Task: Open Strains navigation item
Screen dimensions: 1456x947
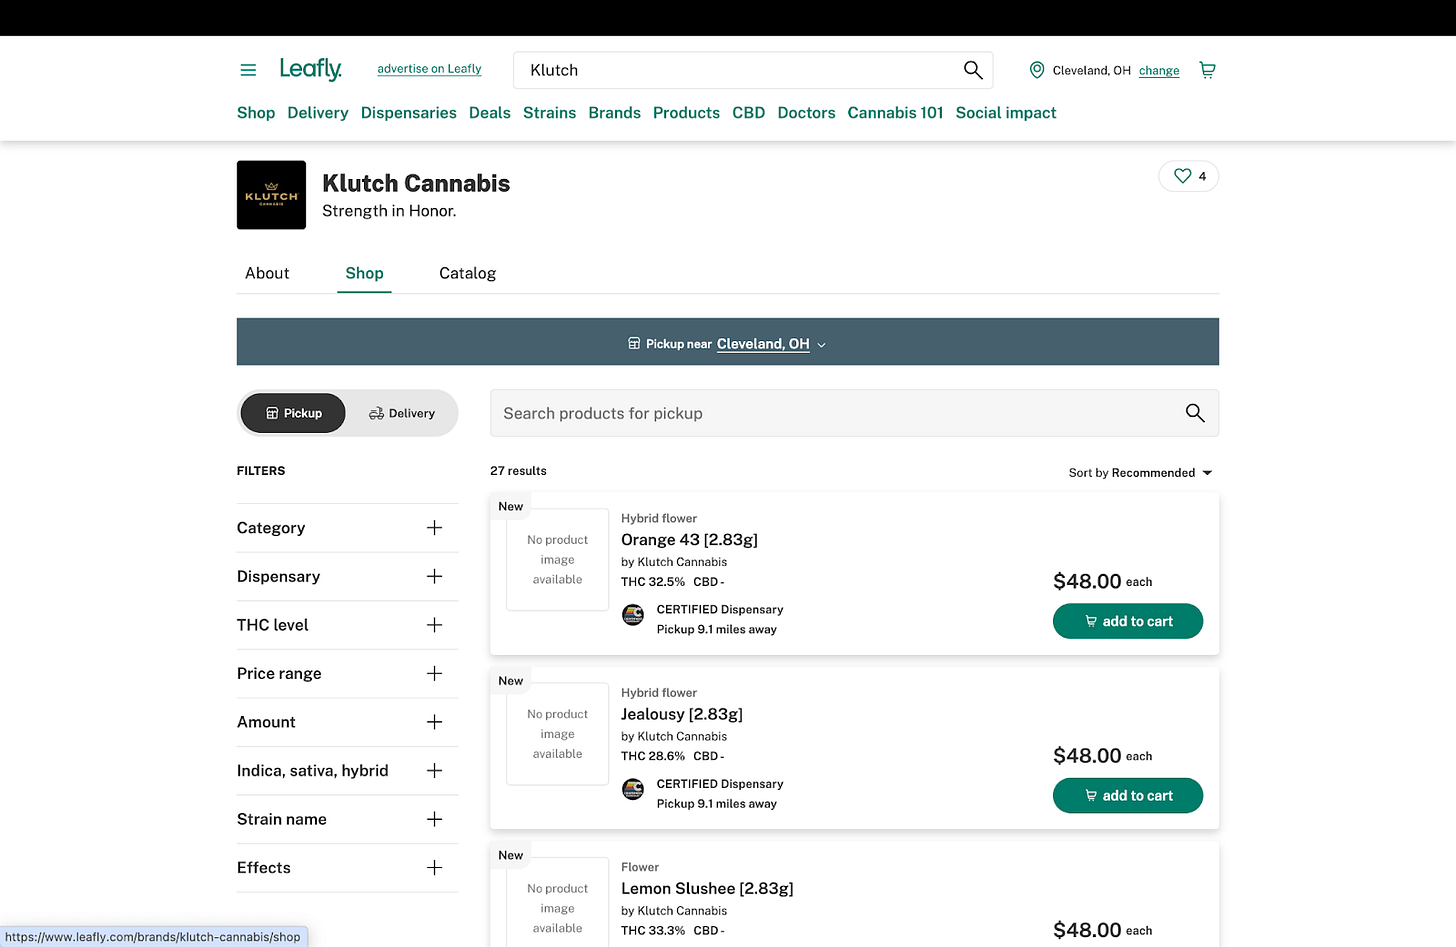Action: pyautogui.click(x=550, y=113)
